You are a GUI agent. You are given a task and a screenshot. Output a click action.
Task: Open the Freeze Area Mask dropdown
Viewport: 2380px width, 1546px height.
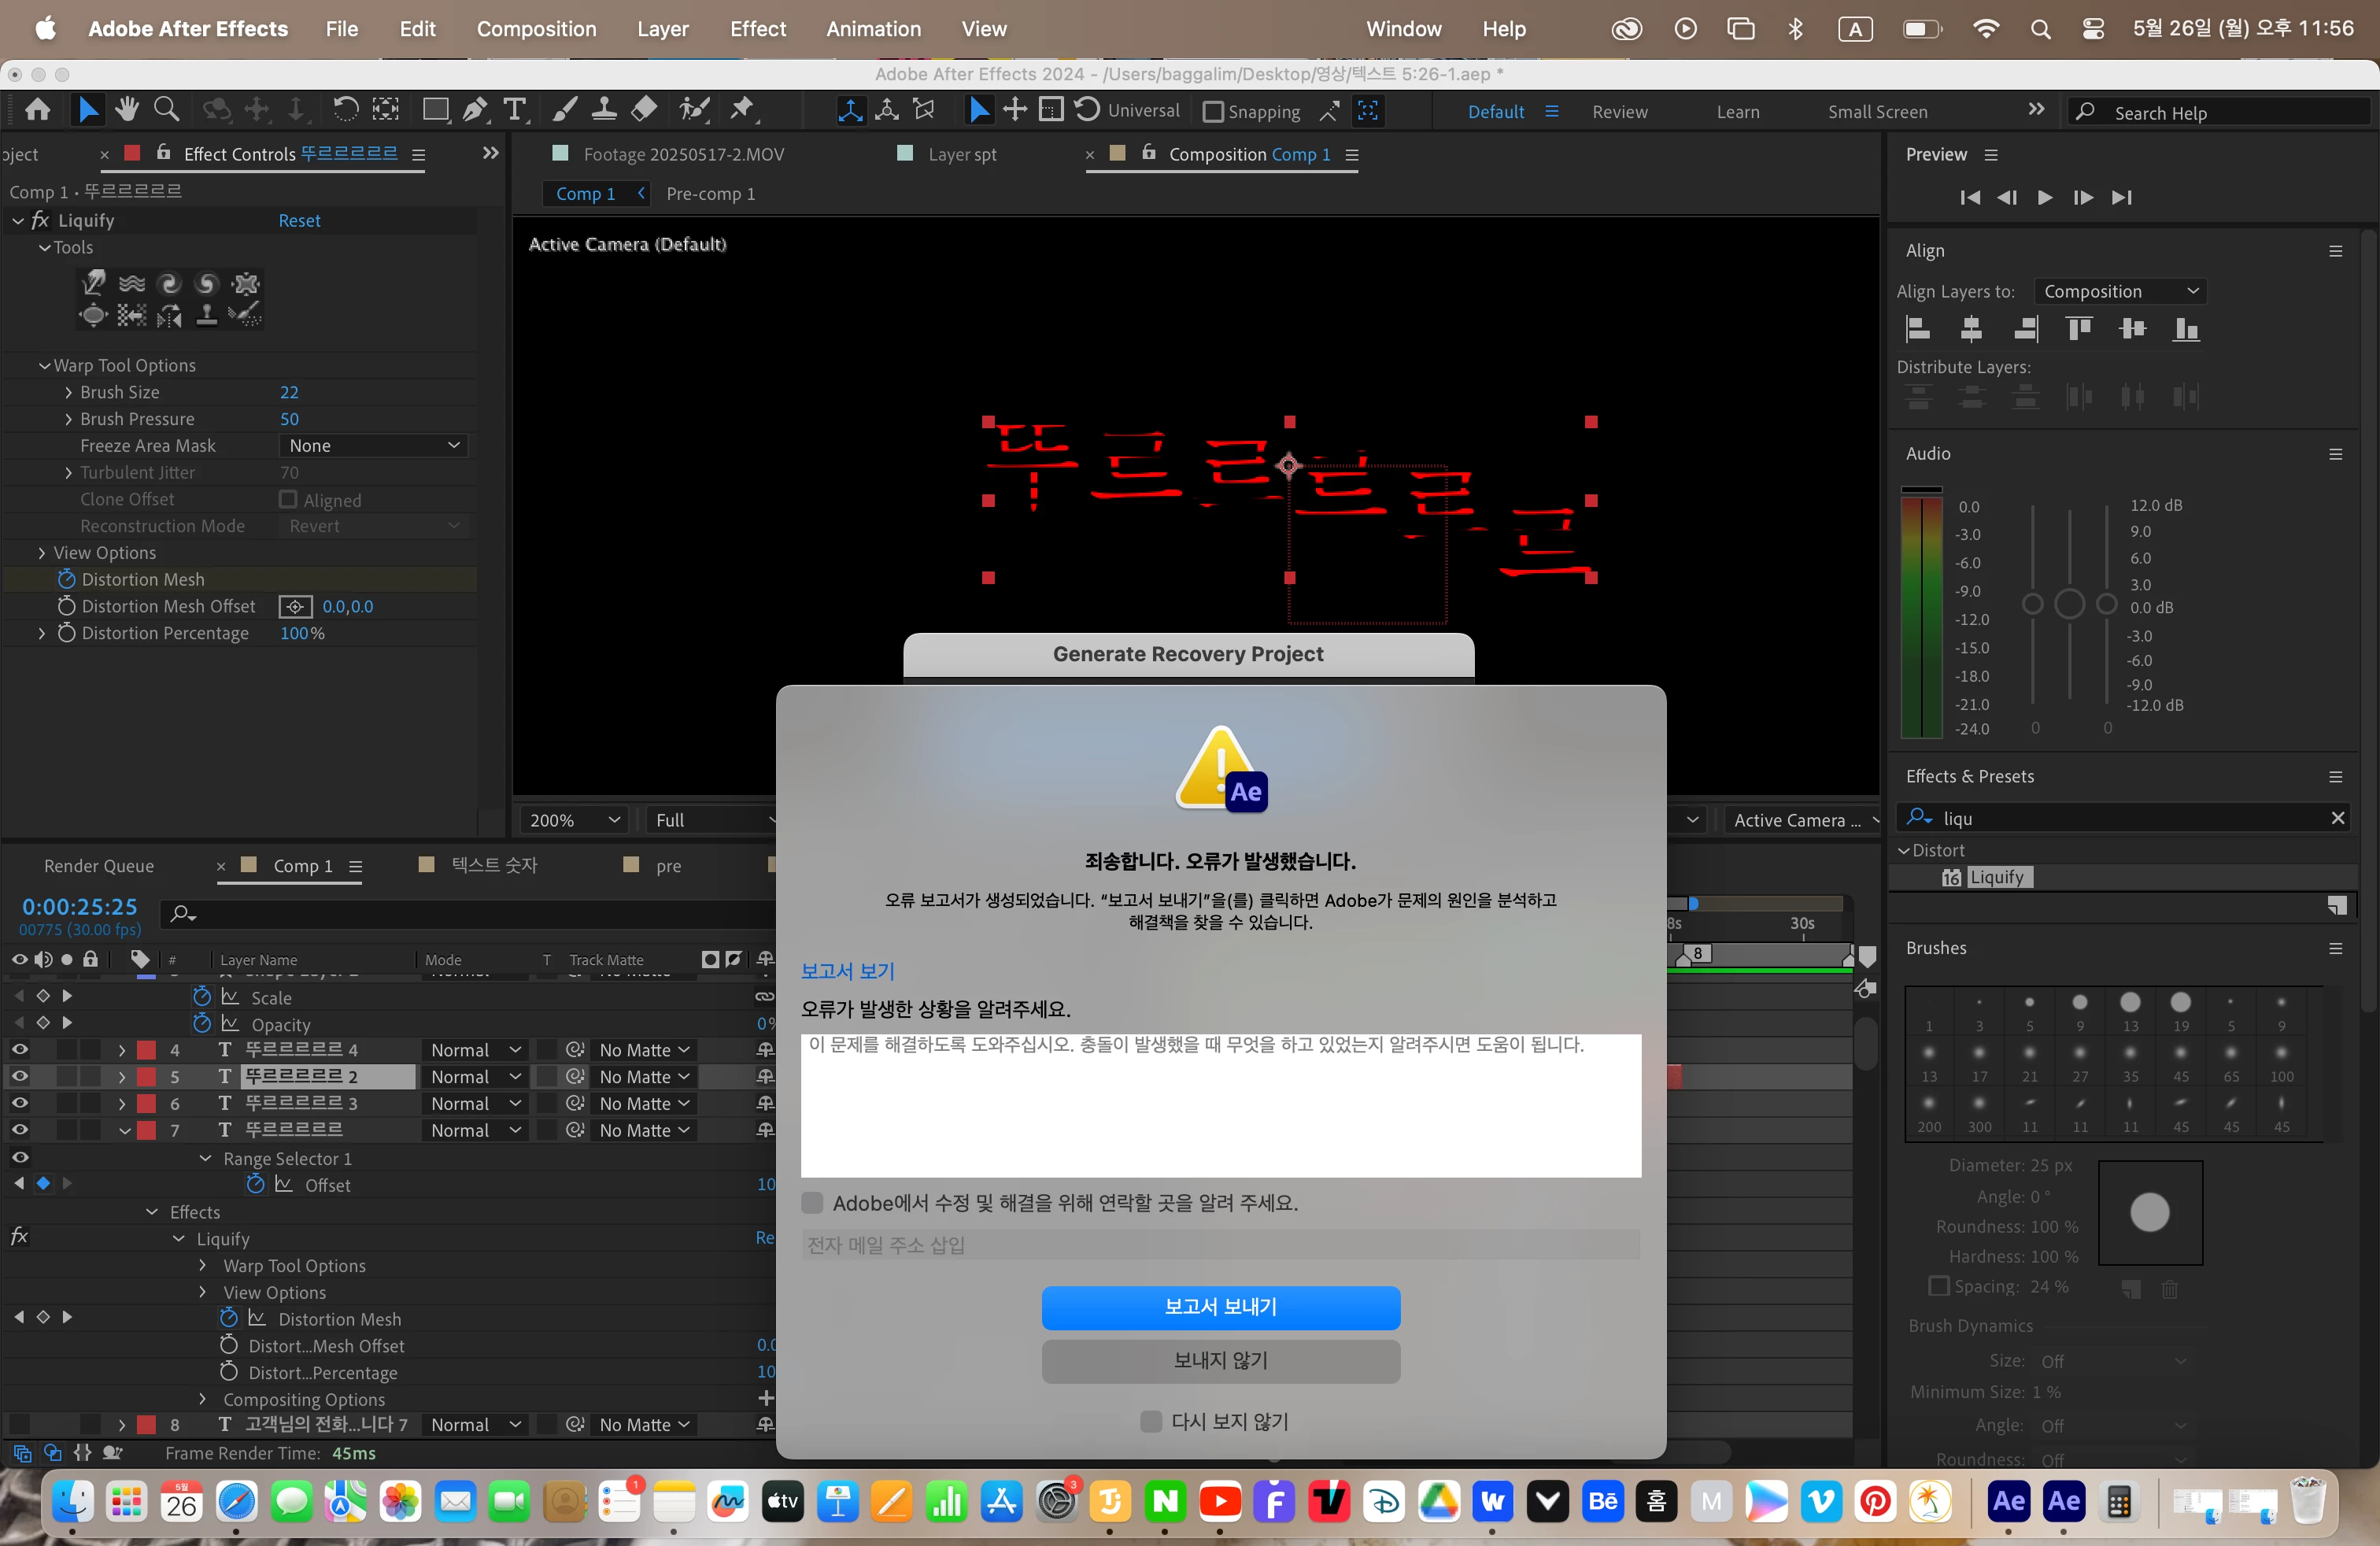pyautogui.click(x=373, y=445)
